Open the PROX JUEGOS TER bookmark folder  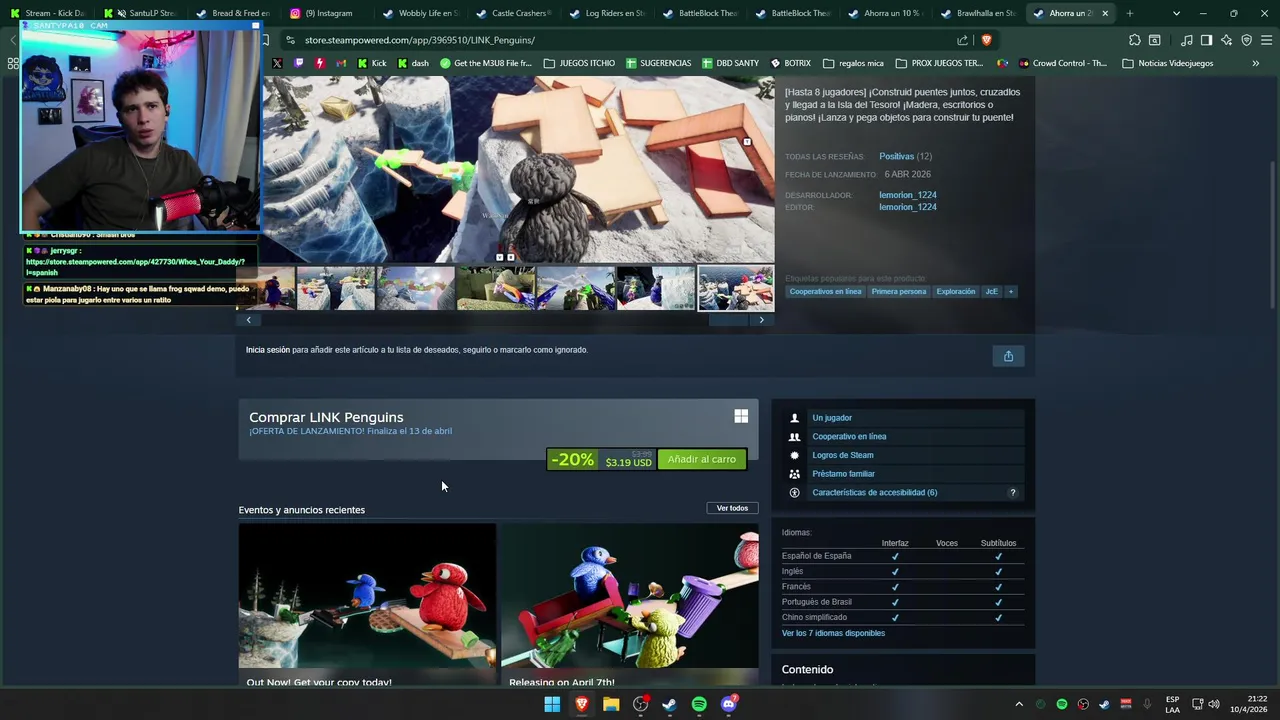pyautogui.click(x=939, y=63)
